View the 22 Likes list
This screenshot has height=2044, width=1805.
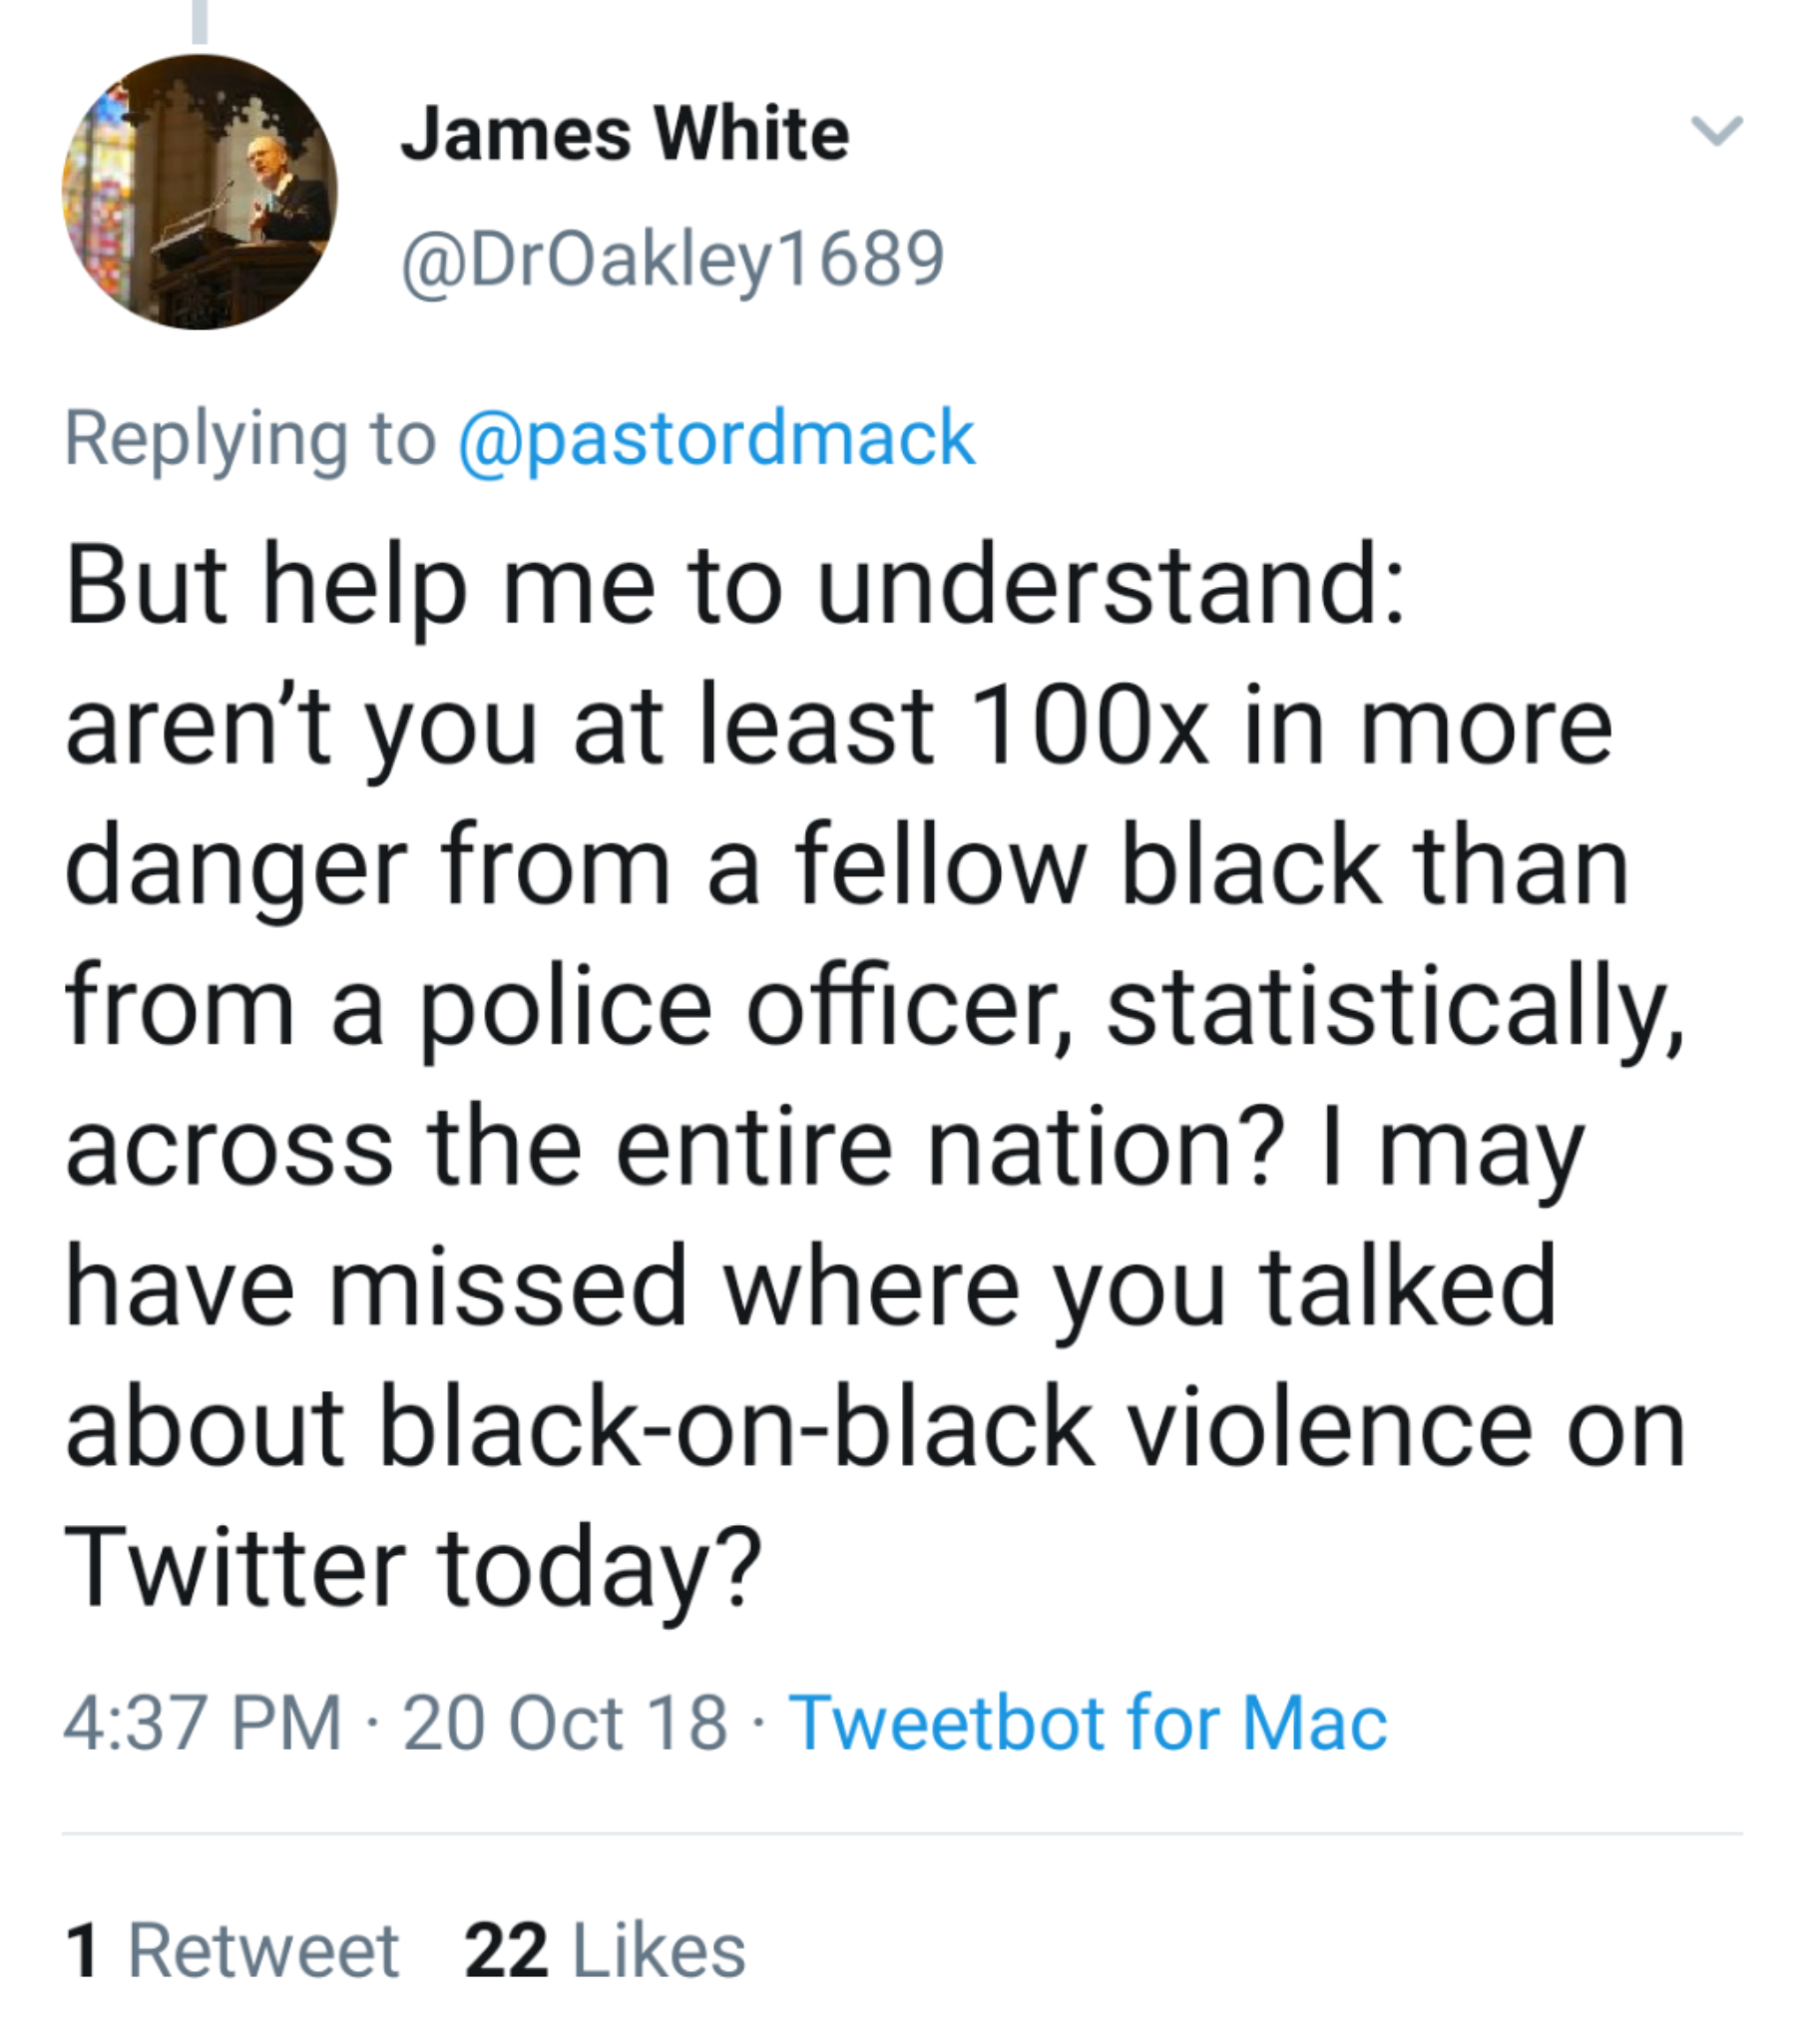tap(605, 1950)
